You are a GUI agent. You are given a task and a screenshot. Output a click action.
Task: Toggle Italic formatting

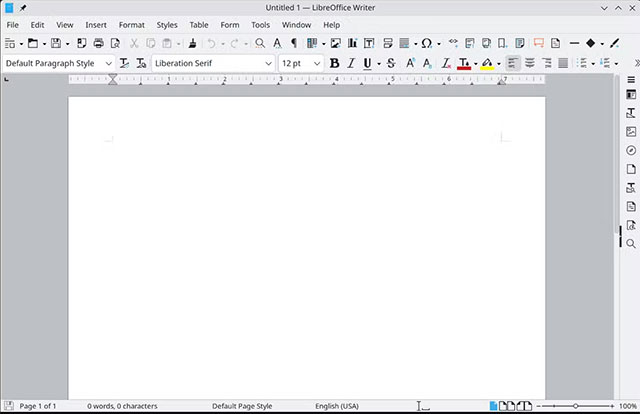(x=351, y=63)
